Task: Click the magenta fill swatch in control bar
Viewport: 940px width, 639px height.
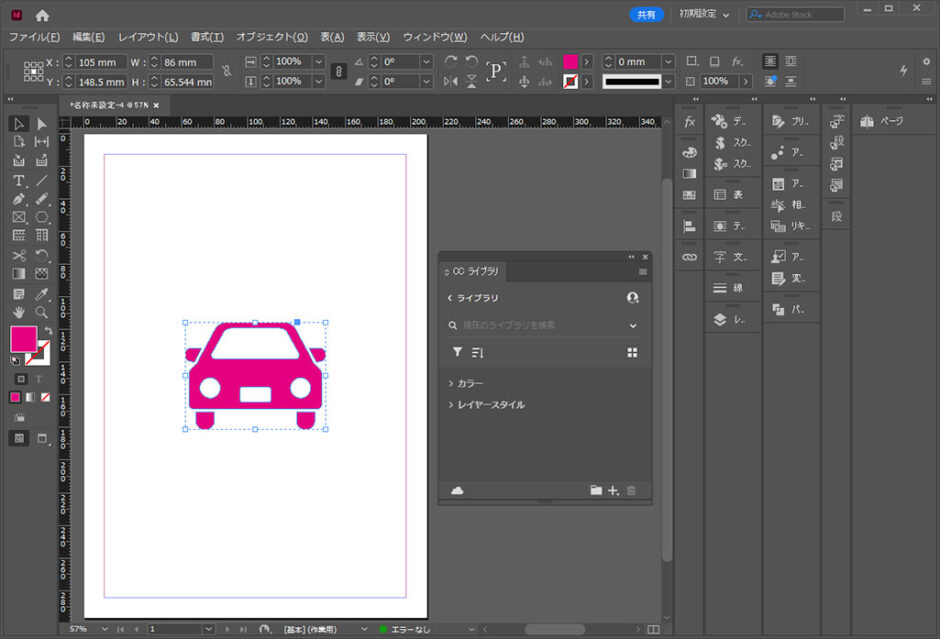Action: pos(570,61)
